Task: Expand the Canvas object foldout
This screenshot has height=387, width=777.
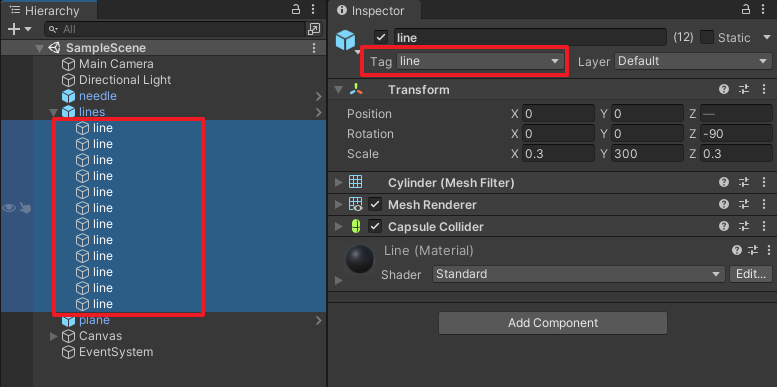Action: point(54,336)
